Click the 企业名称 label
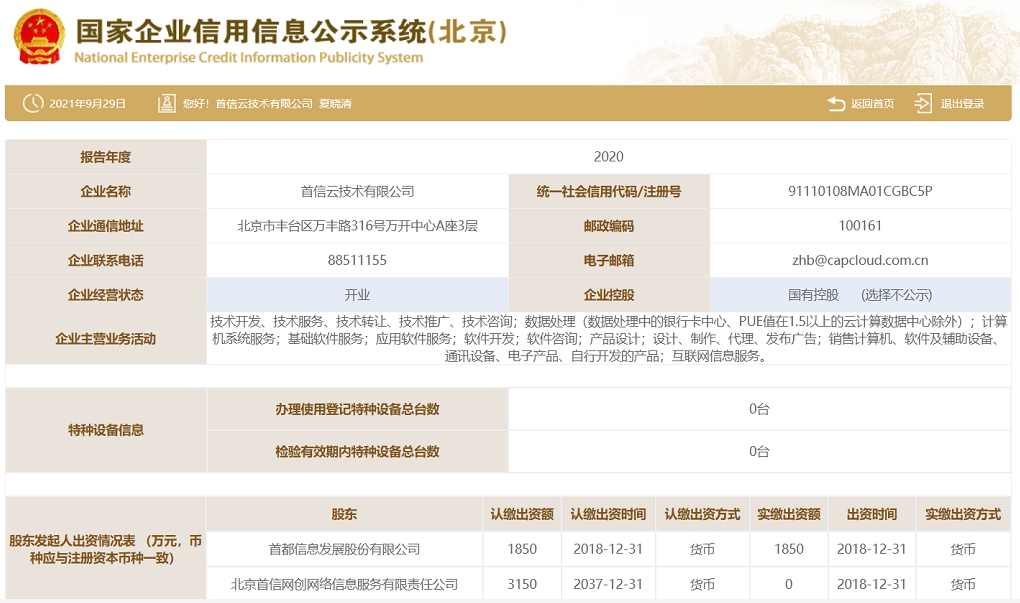The height and width of the screenshot is (603, 1020). click(105, 191)
